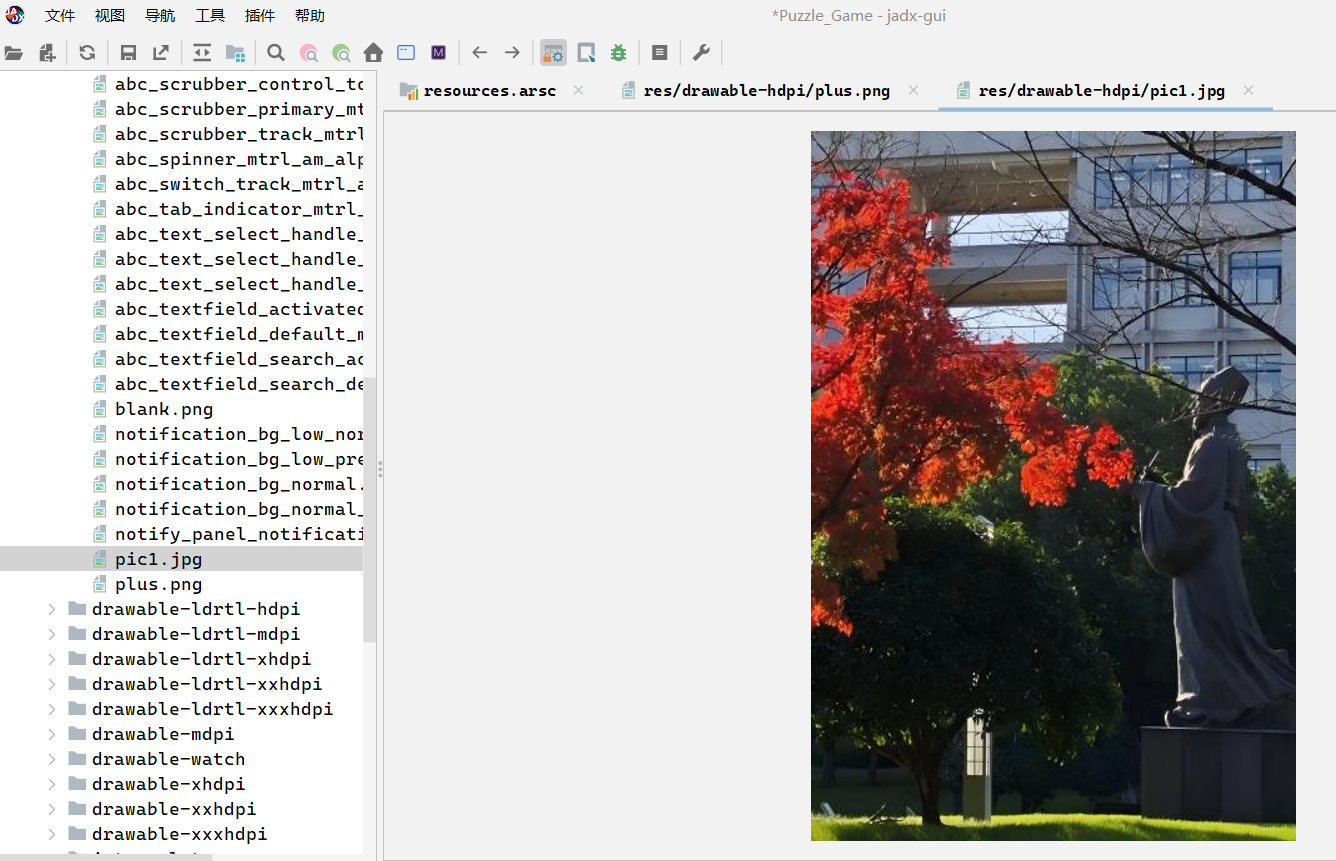Click the Reload files icon
Screen dimensions: 1336x861
pos(87,53)
